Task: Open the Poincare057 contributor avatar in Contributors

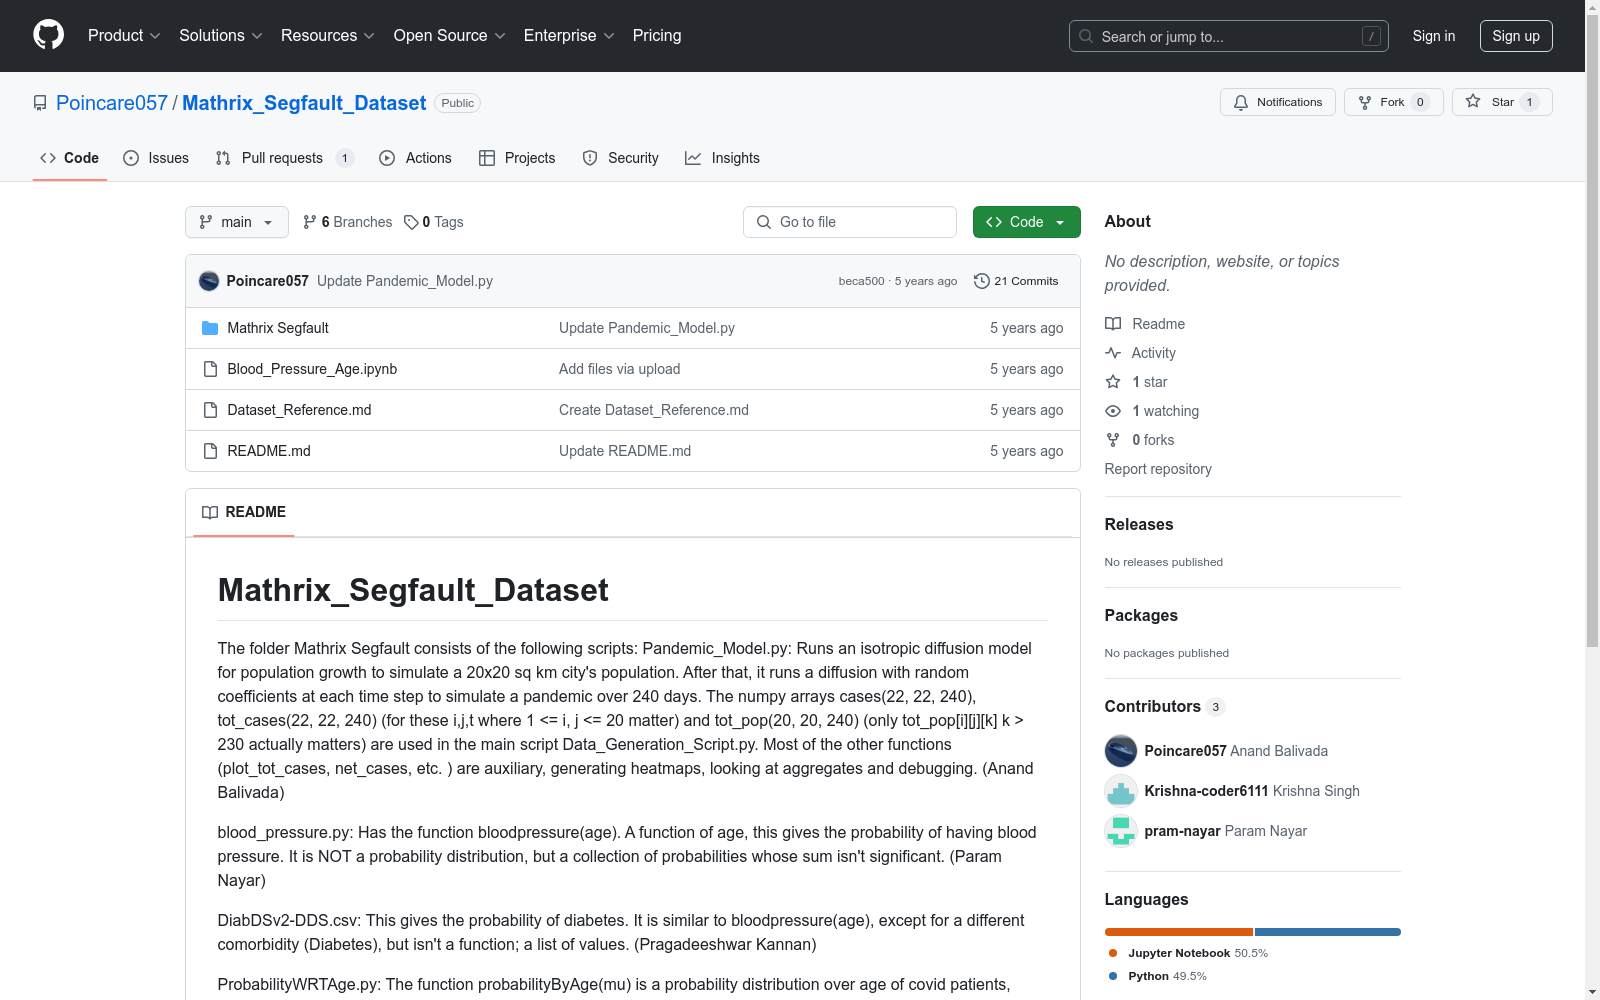Action: pos(1121,751)
